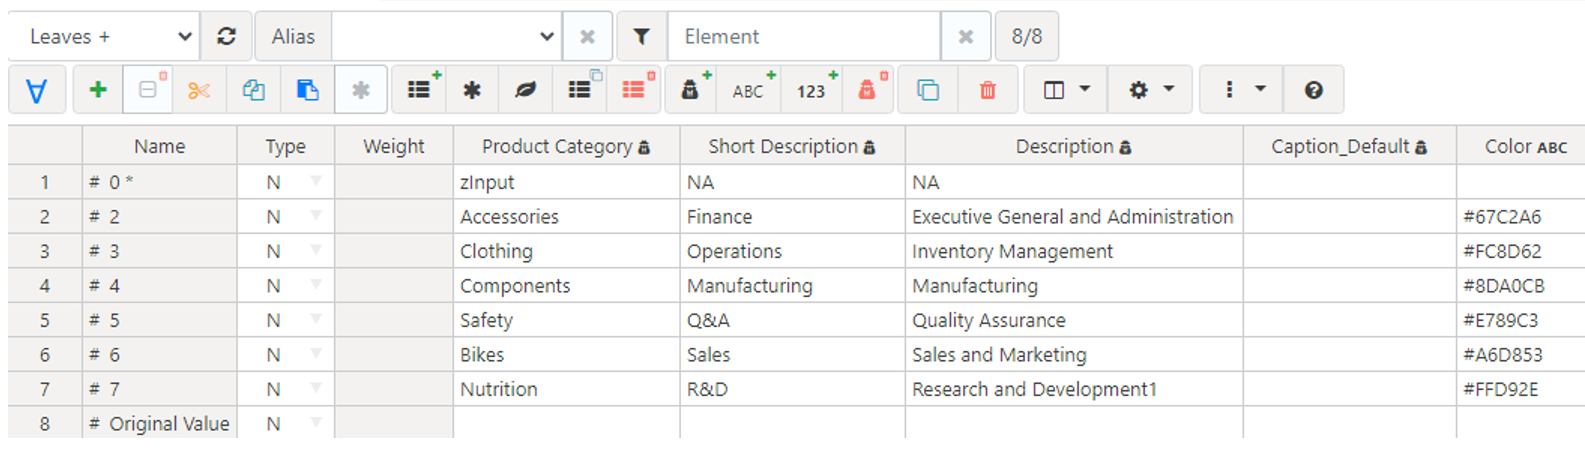Viewport: 1585px width, 452px height.
Task: Clear the Element filter with X
Action: pos(966,37)
